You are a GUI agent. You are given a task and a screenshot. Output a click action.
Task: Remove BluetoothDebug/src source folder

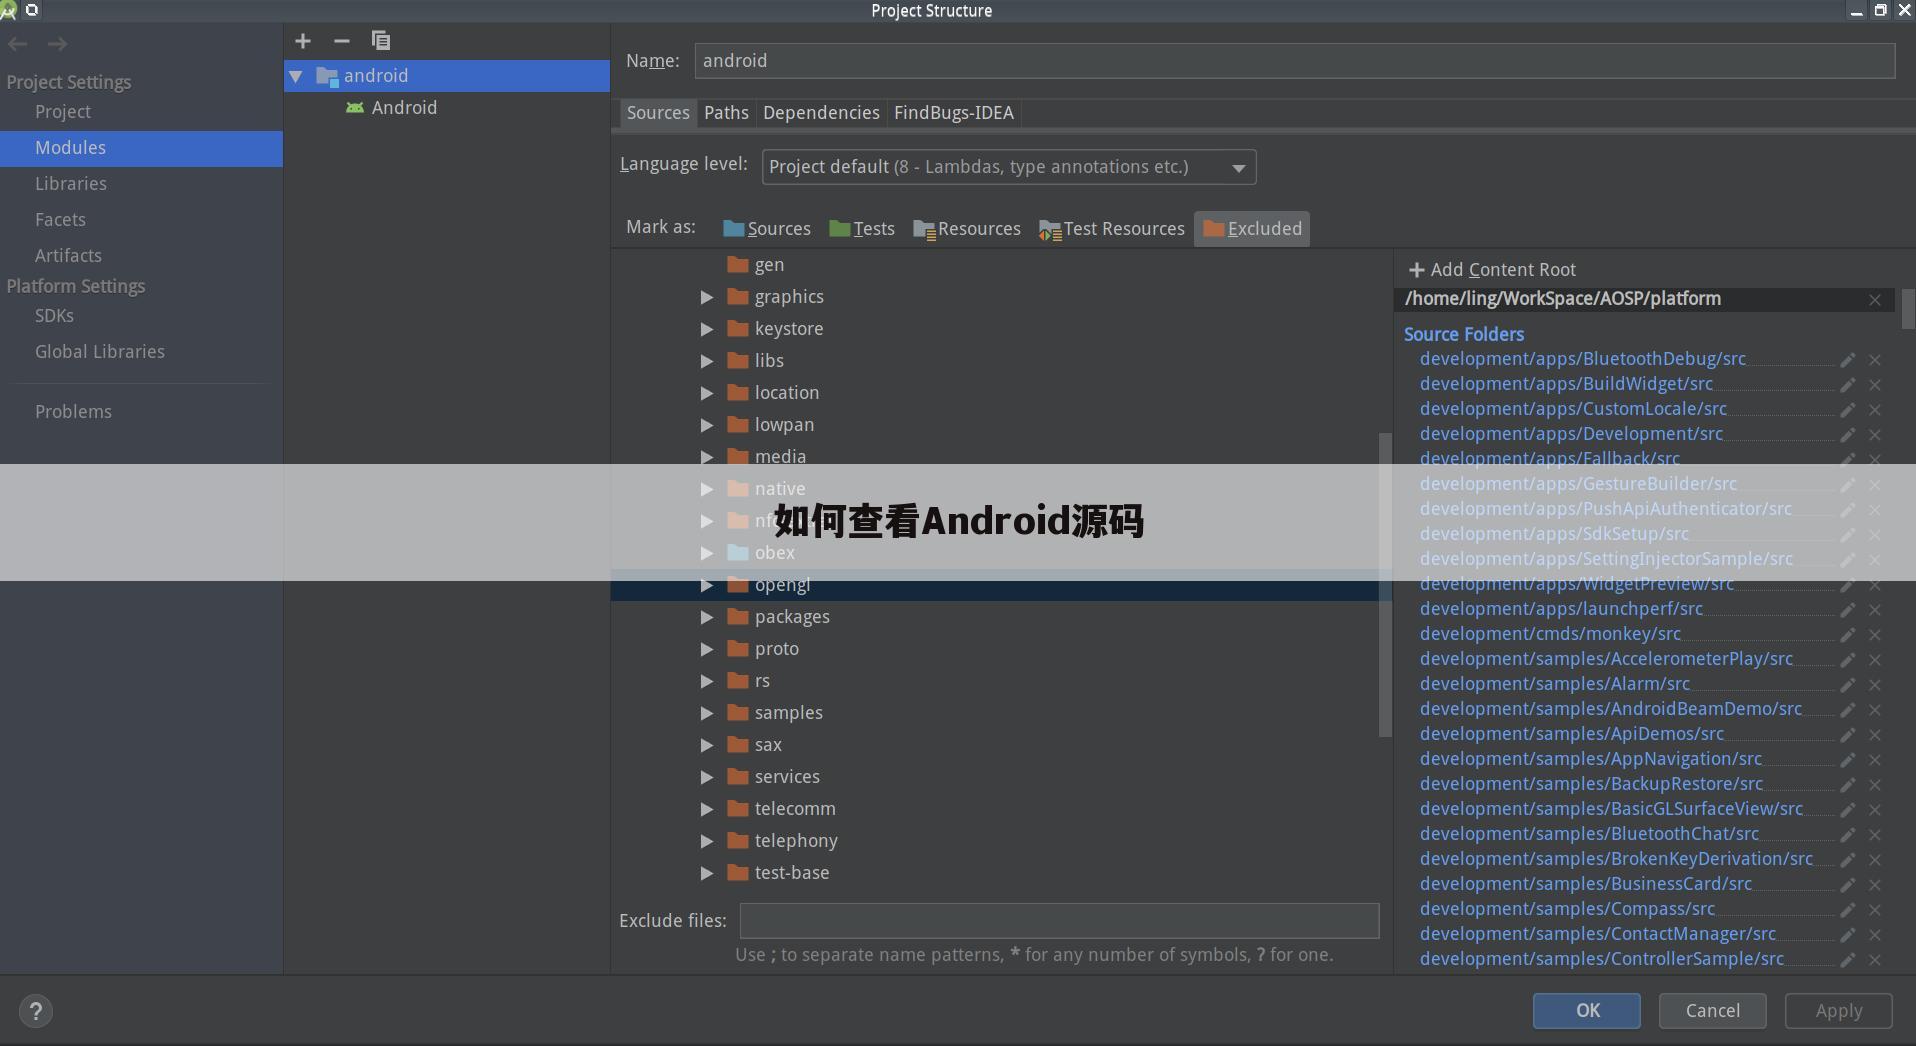(x=1875, y=360)
